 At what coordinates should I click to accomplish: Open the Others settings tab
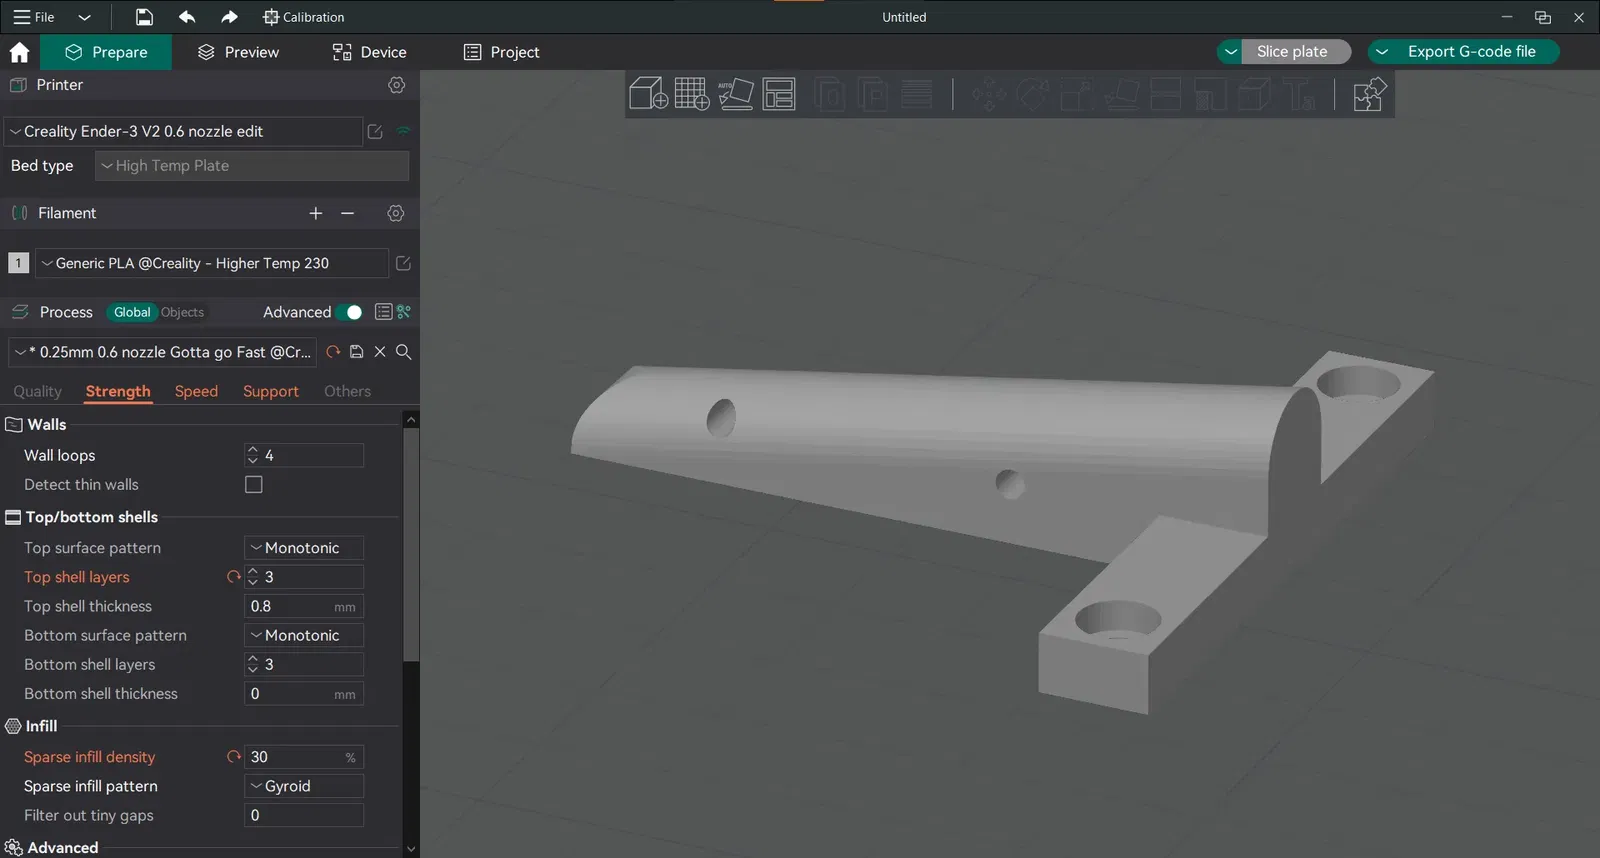click(347, 391)
